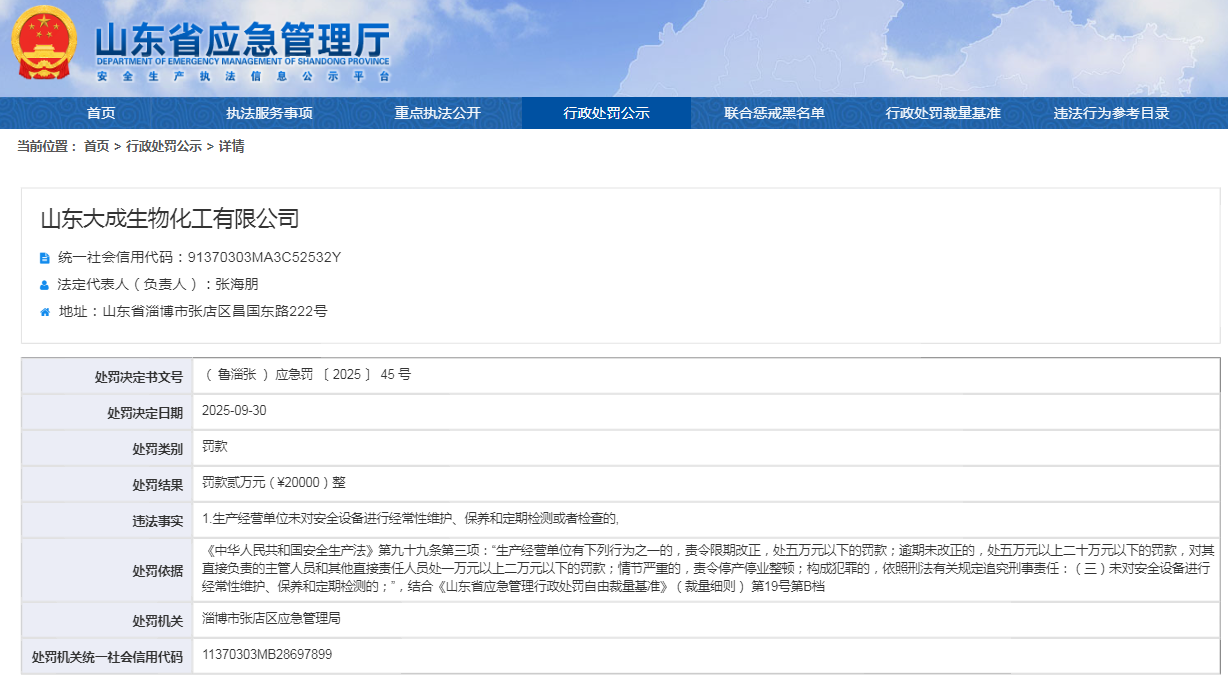1228x681 pixels.
Task: Select the 行政处罚公示 tab
Action: coord(606,113)
